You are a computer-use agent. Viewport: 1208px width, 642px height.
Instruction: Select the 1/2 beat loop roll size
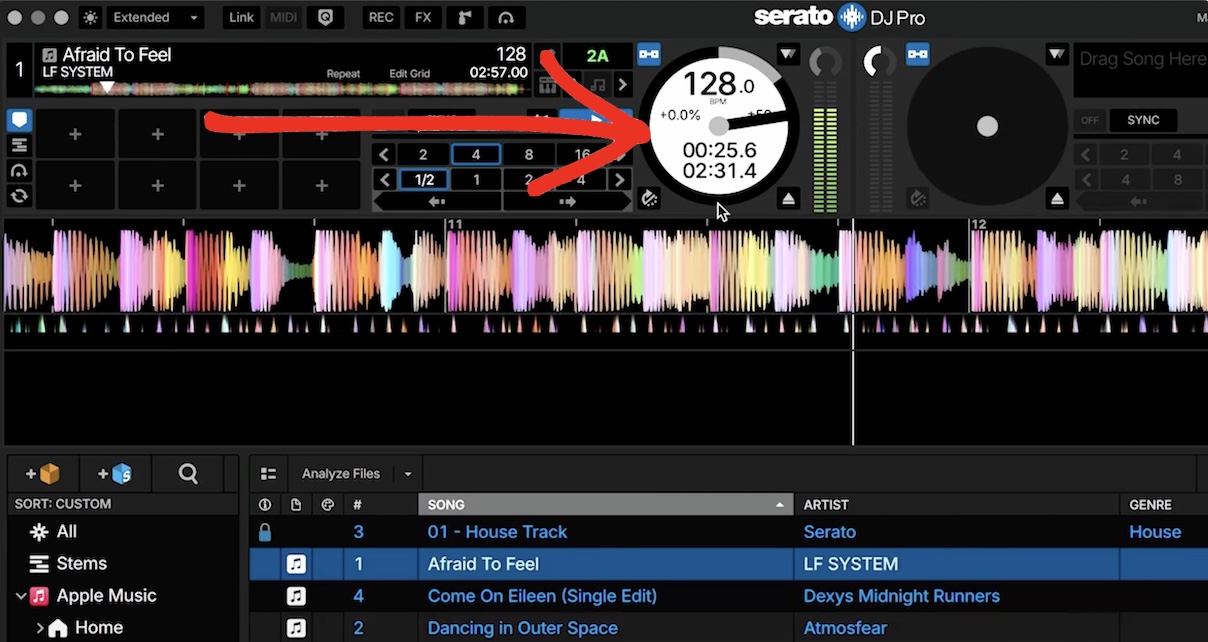click(424, 180)
